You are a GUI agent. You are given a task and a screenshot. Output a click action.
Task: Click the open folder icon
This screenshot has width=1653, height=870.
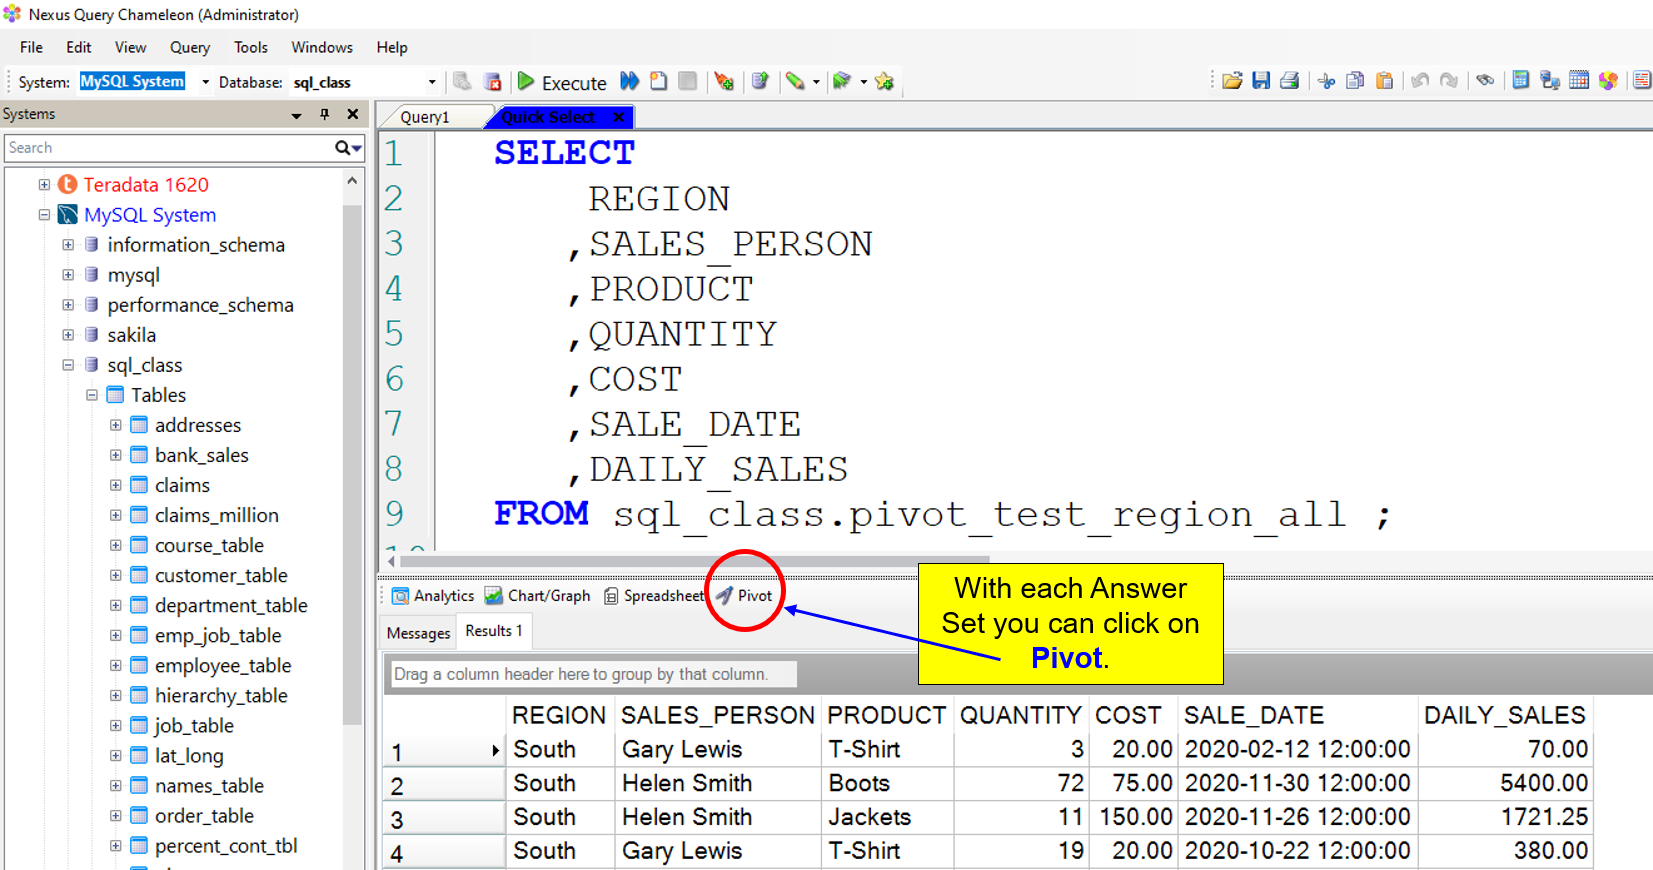(x=1232, y=81)
